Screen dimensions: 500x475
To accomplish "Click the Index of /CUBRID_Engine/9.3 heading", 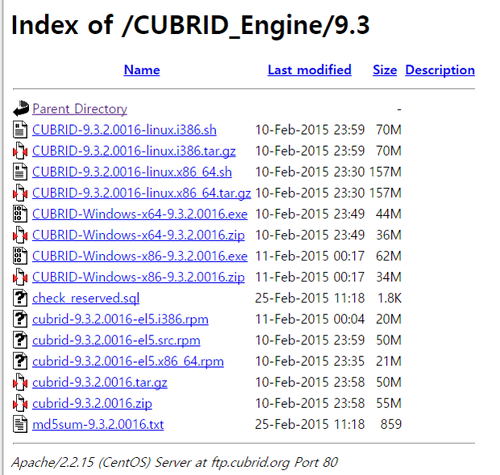I will [190, 25].
